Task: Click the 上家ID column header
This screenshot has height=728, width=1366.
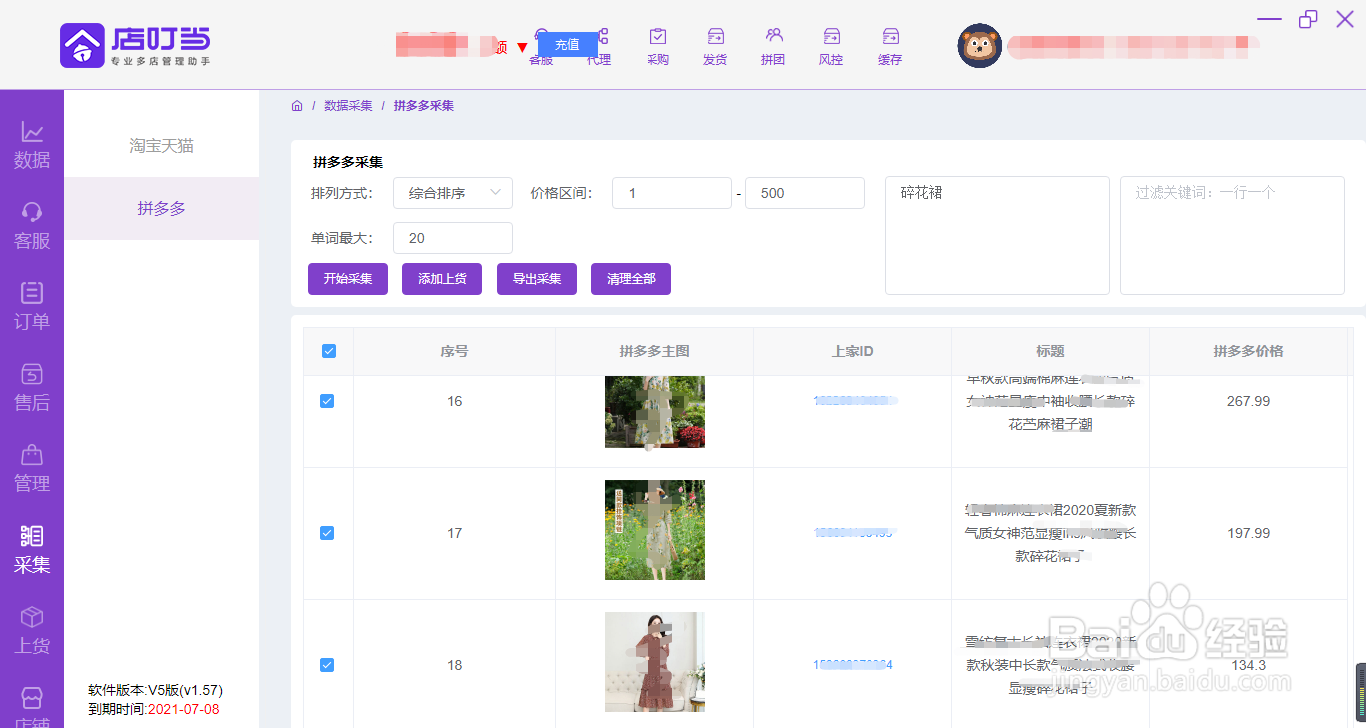Action: click(853, 351)
